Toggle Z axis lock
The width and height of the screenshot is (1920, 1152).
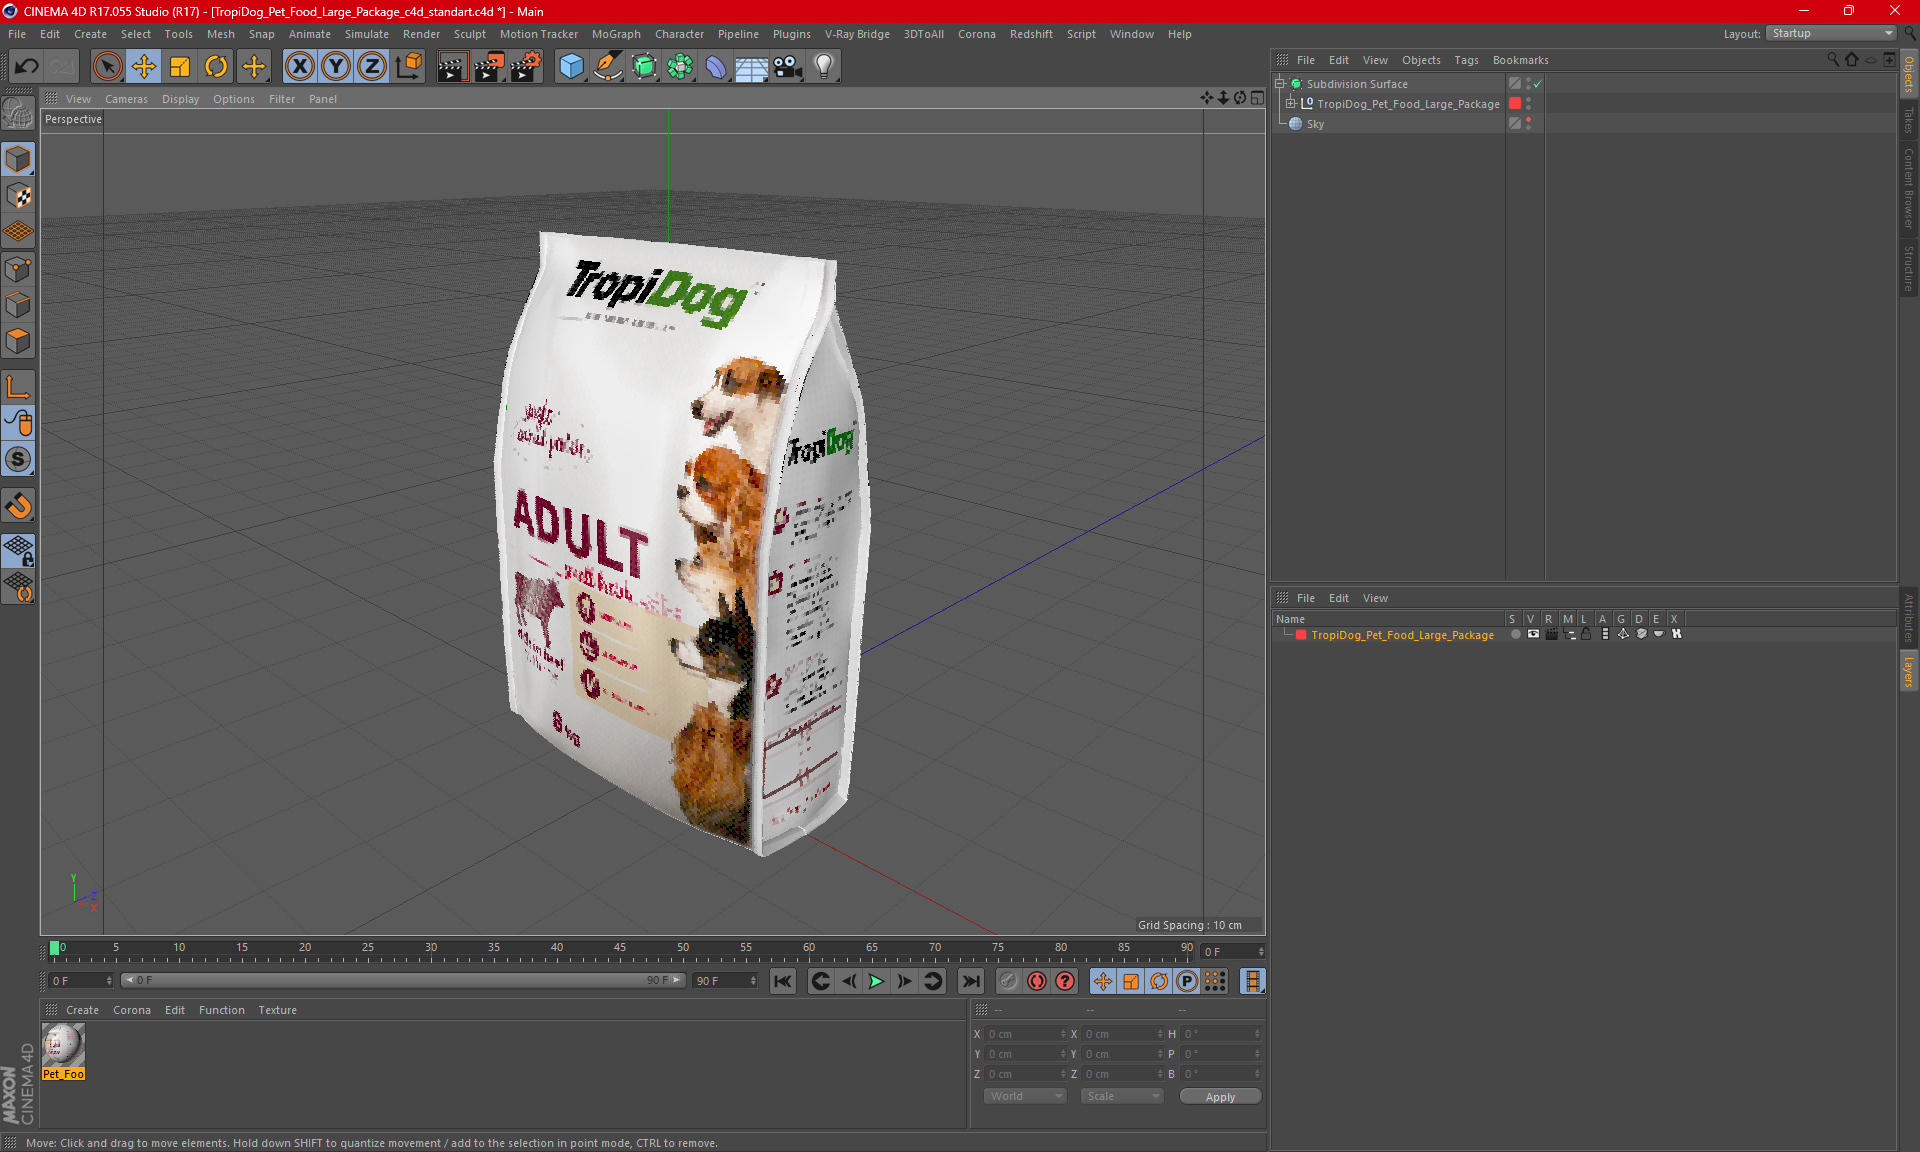tap(372, 67)
